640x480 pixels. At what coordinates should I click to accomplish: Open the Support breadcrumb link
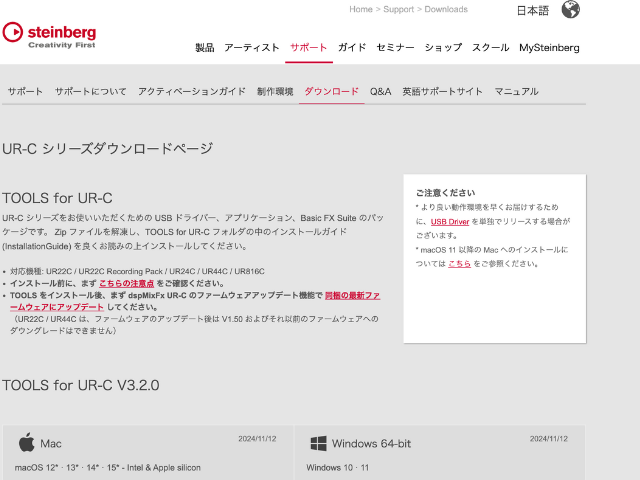tap(398, 9)
